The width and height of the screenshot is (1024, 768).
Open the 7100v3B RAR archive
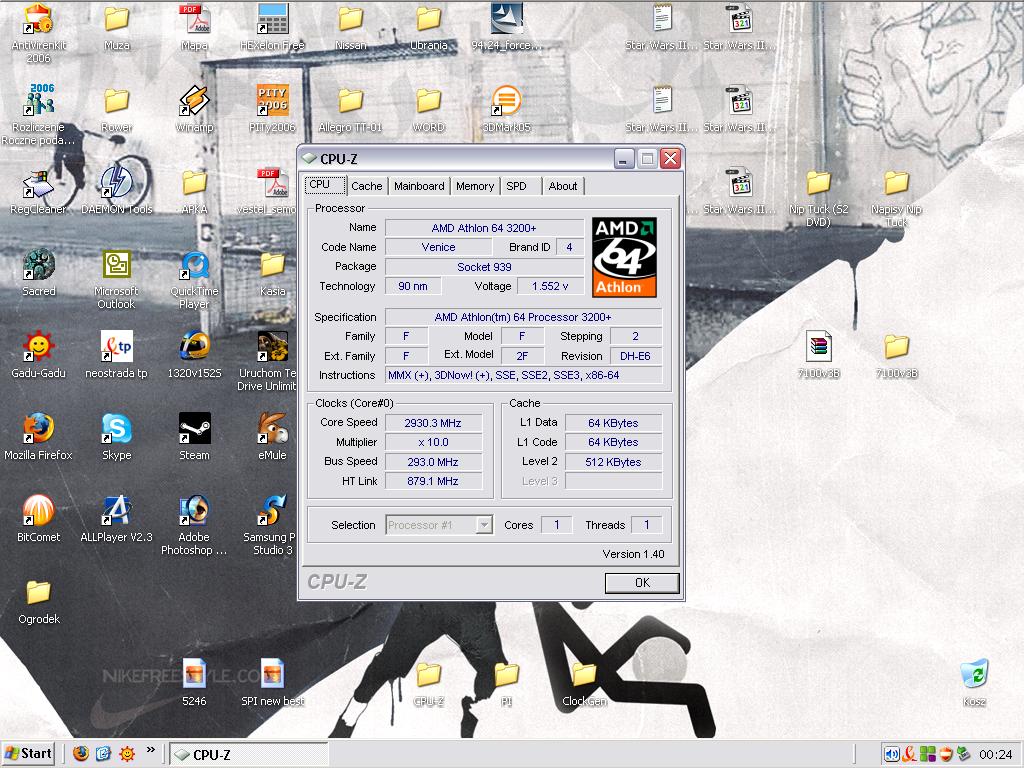(818, 355)
